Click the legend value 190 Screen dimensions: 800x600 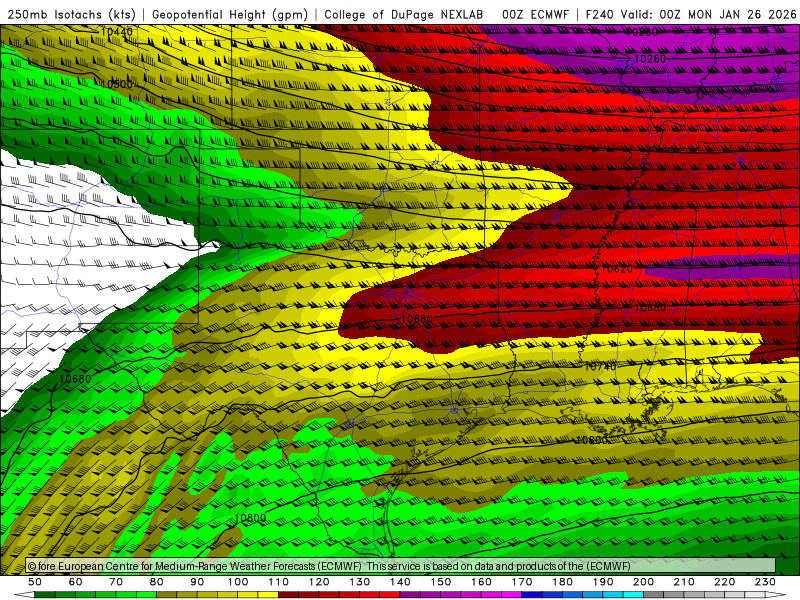click(x=603, y=582)
